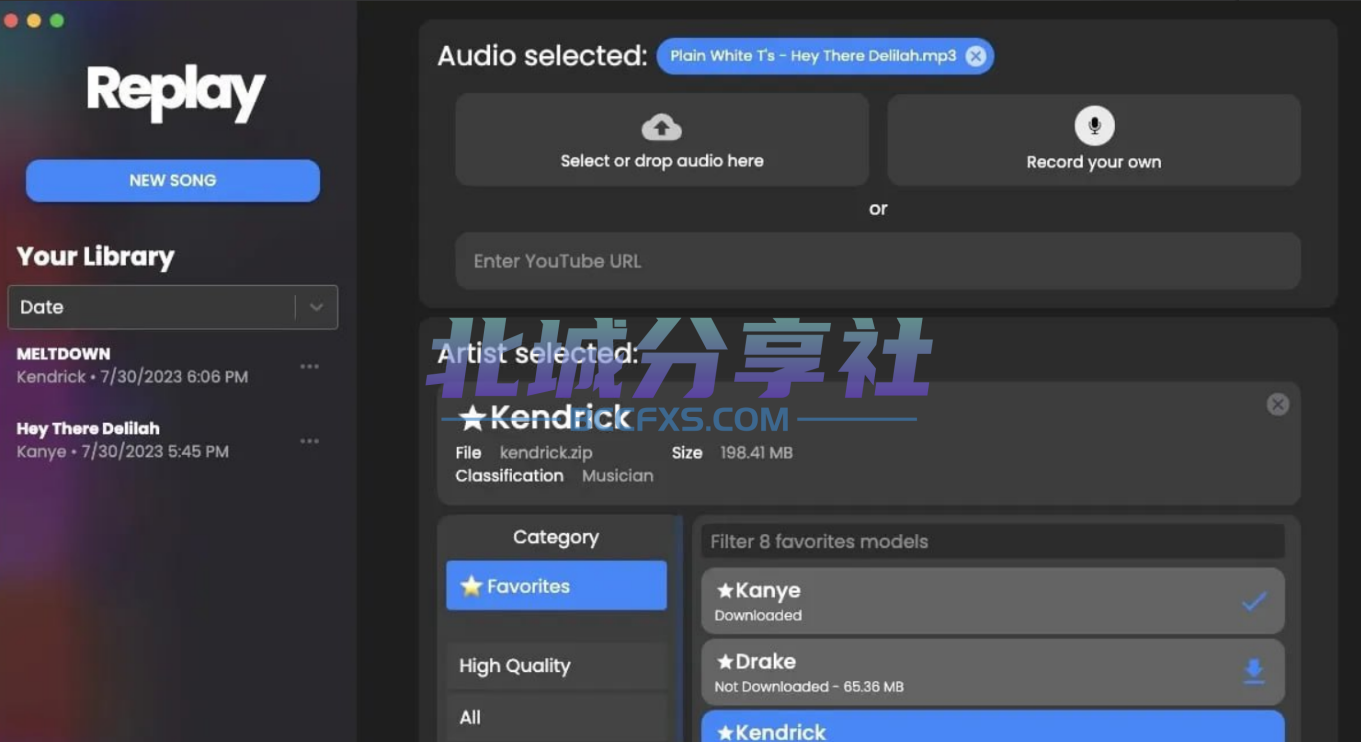Click Select or drop audio here
Image resolution: width=1361 pixels, height=742 pixels.
662,140
